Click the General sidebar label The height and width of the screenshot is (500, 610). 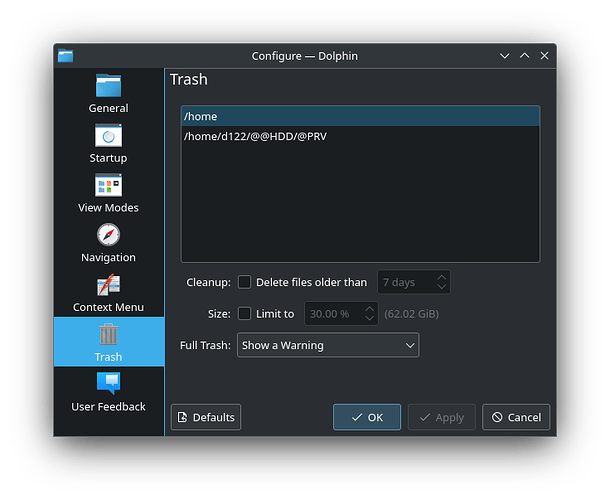click(x=108, y=108)
